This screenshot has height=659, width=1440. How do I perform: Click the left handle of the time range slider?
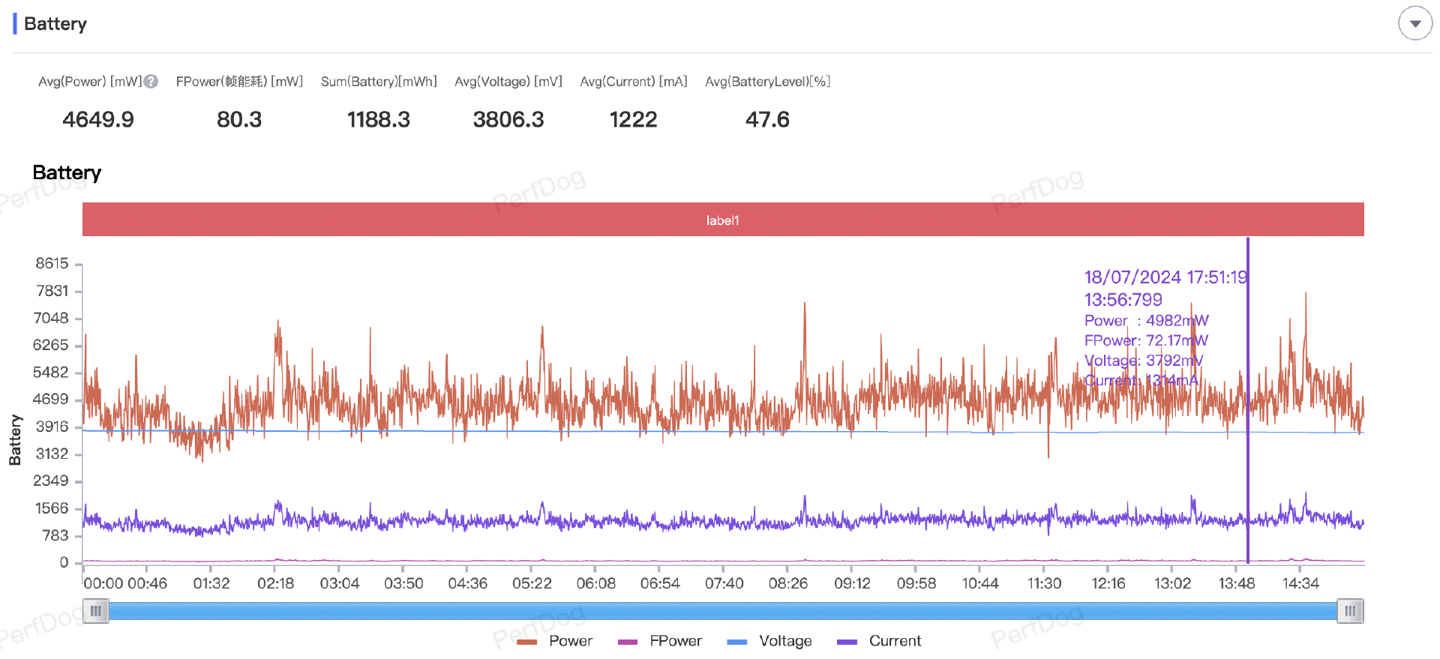click(x=96, y=611)
